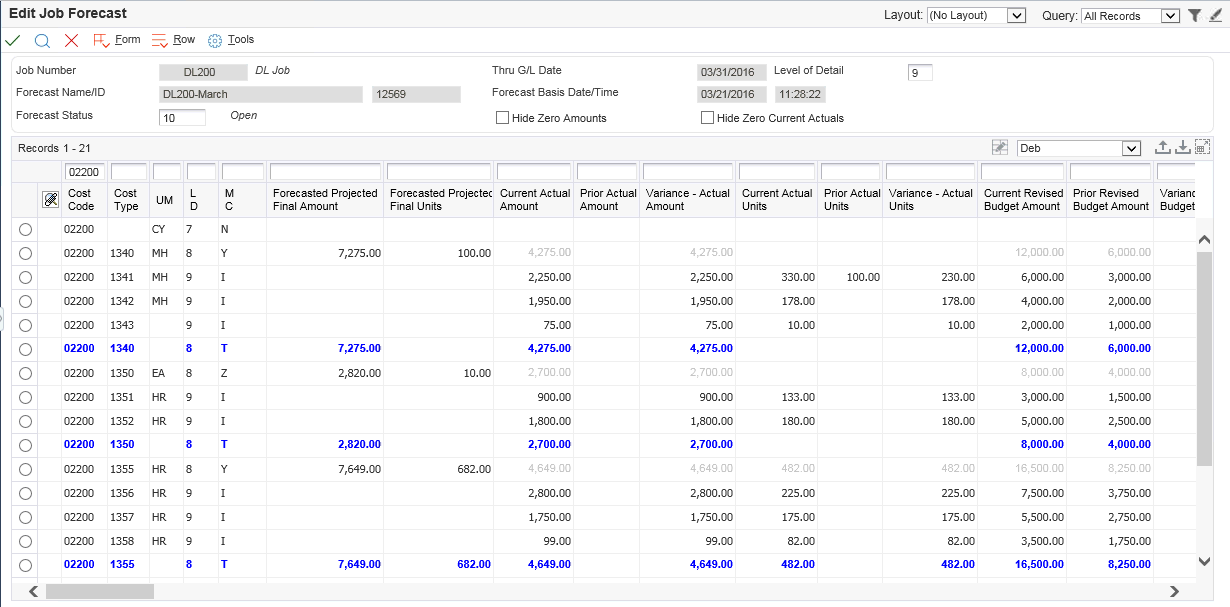The height and width of the screenshot is (607, 1230).
Task: Click the 7,275.00 cell in cost type 1340 Y row
Action: 325,253
